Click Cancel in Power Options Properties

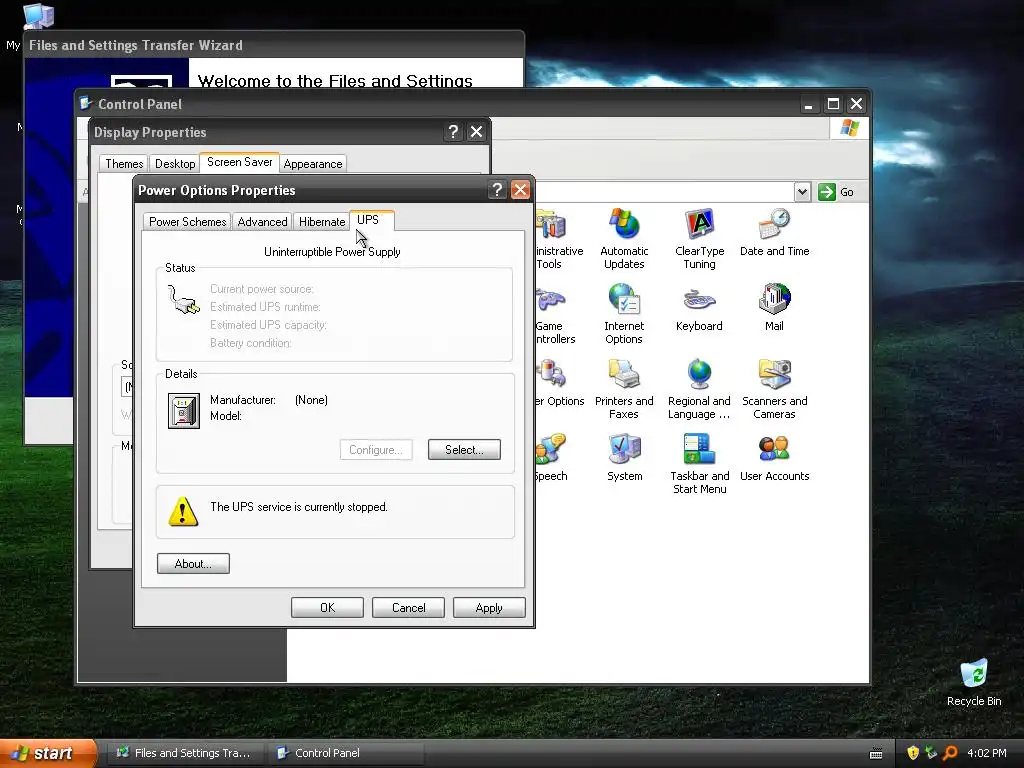tap(408, 607)
